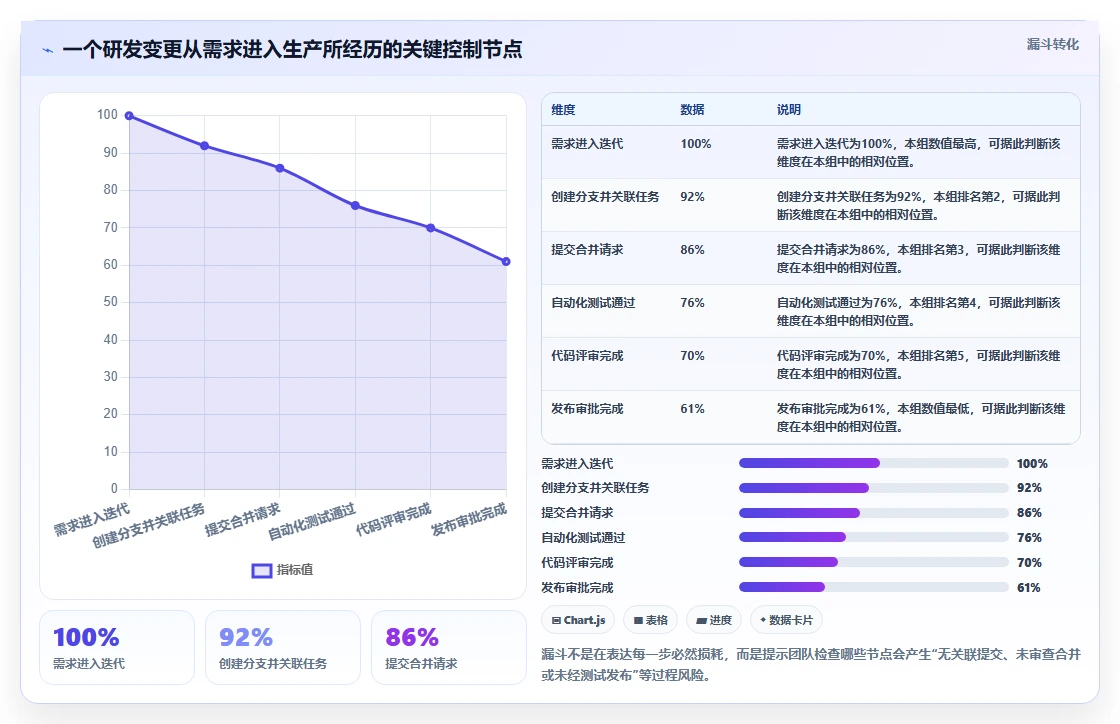Click the lightning icon beside the title
Screen dimensions: 1120x724
48,50
